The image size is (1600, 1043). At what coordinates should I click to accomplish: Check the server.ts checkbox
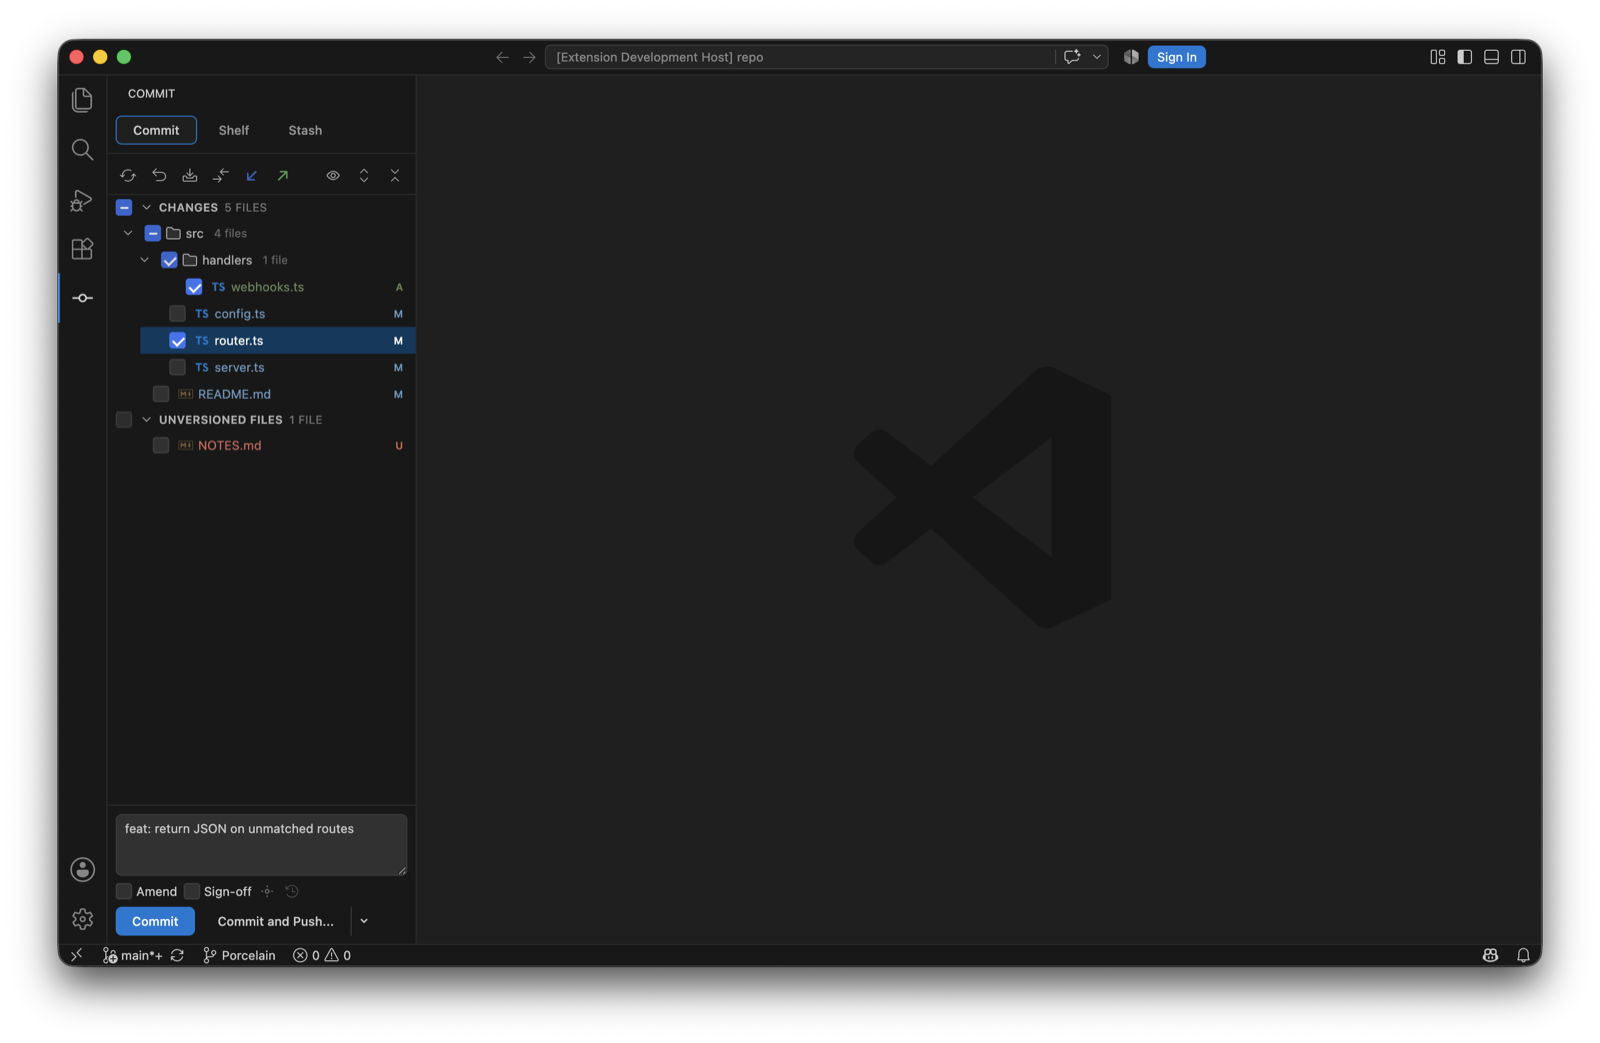177,368
